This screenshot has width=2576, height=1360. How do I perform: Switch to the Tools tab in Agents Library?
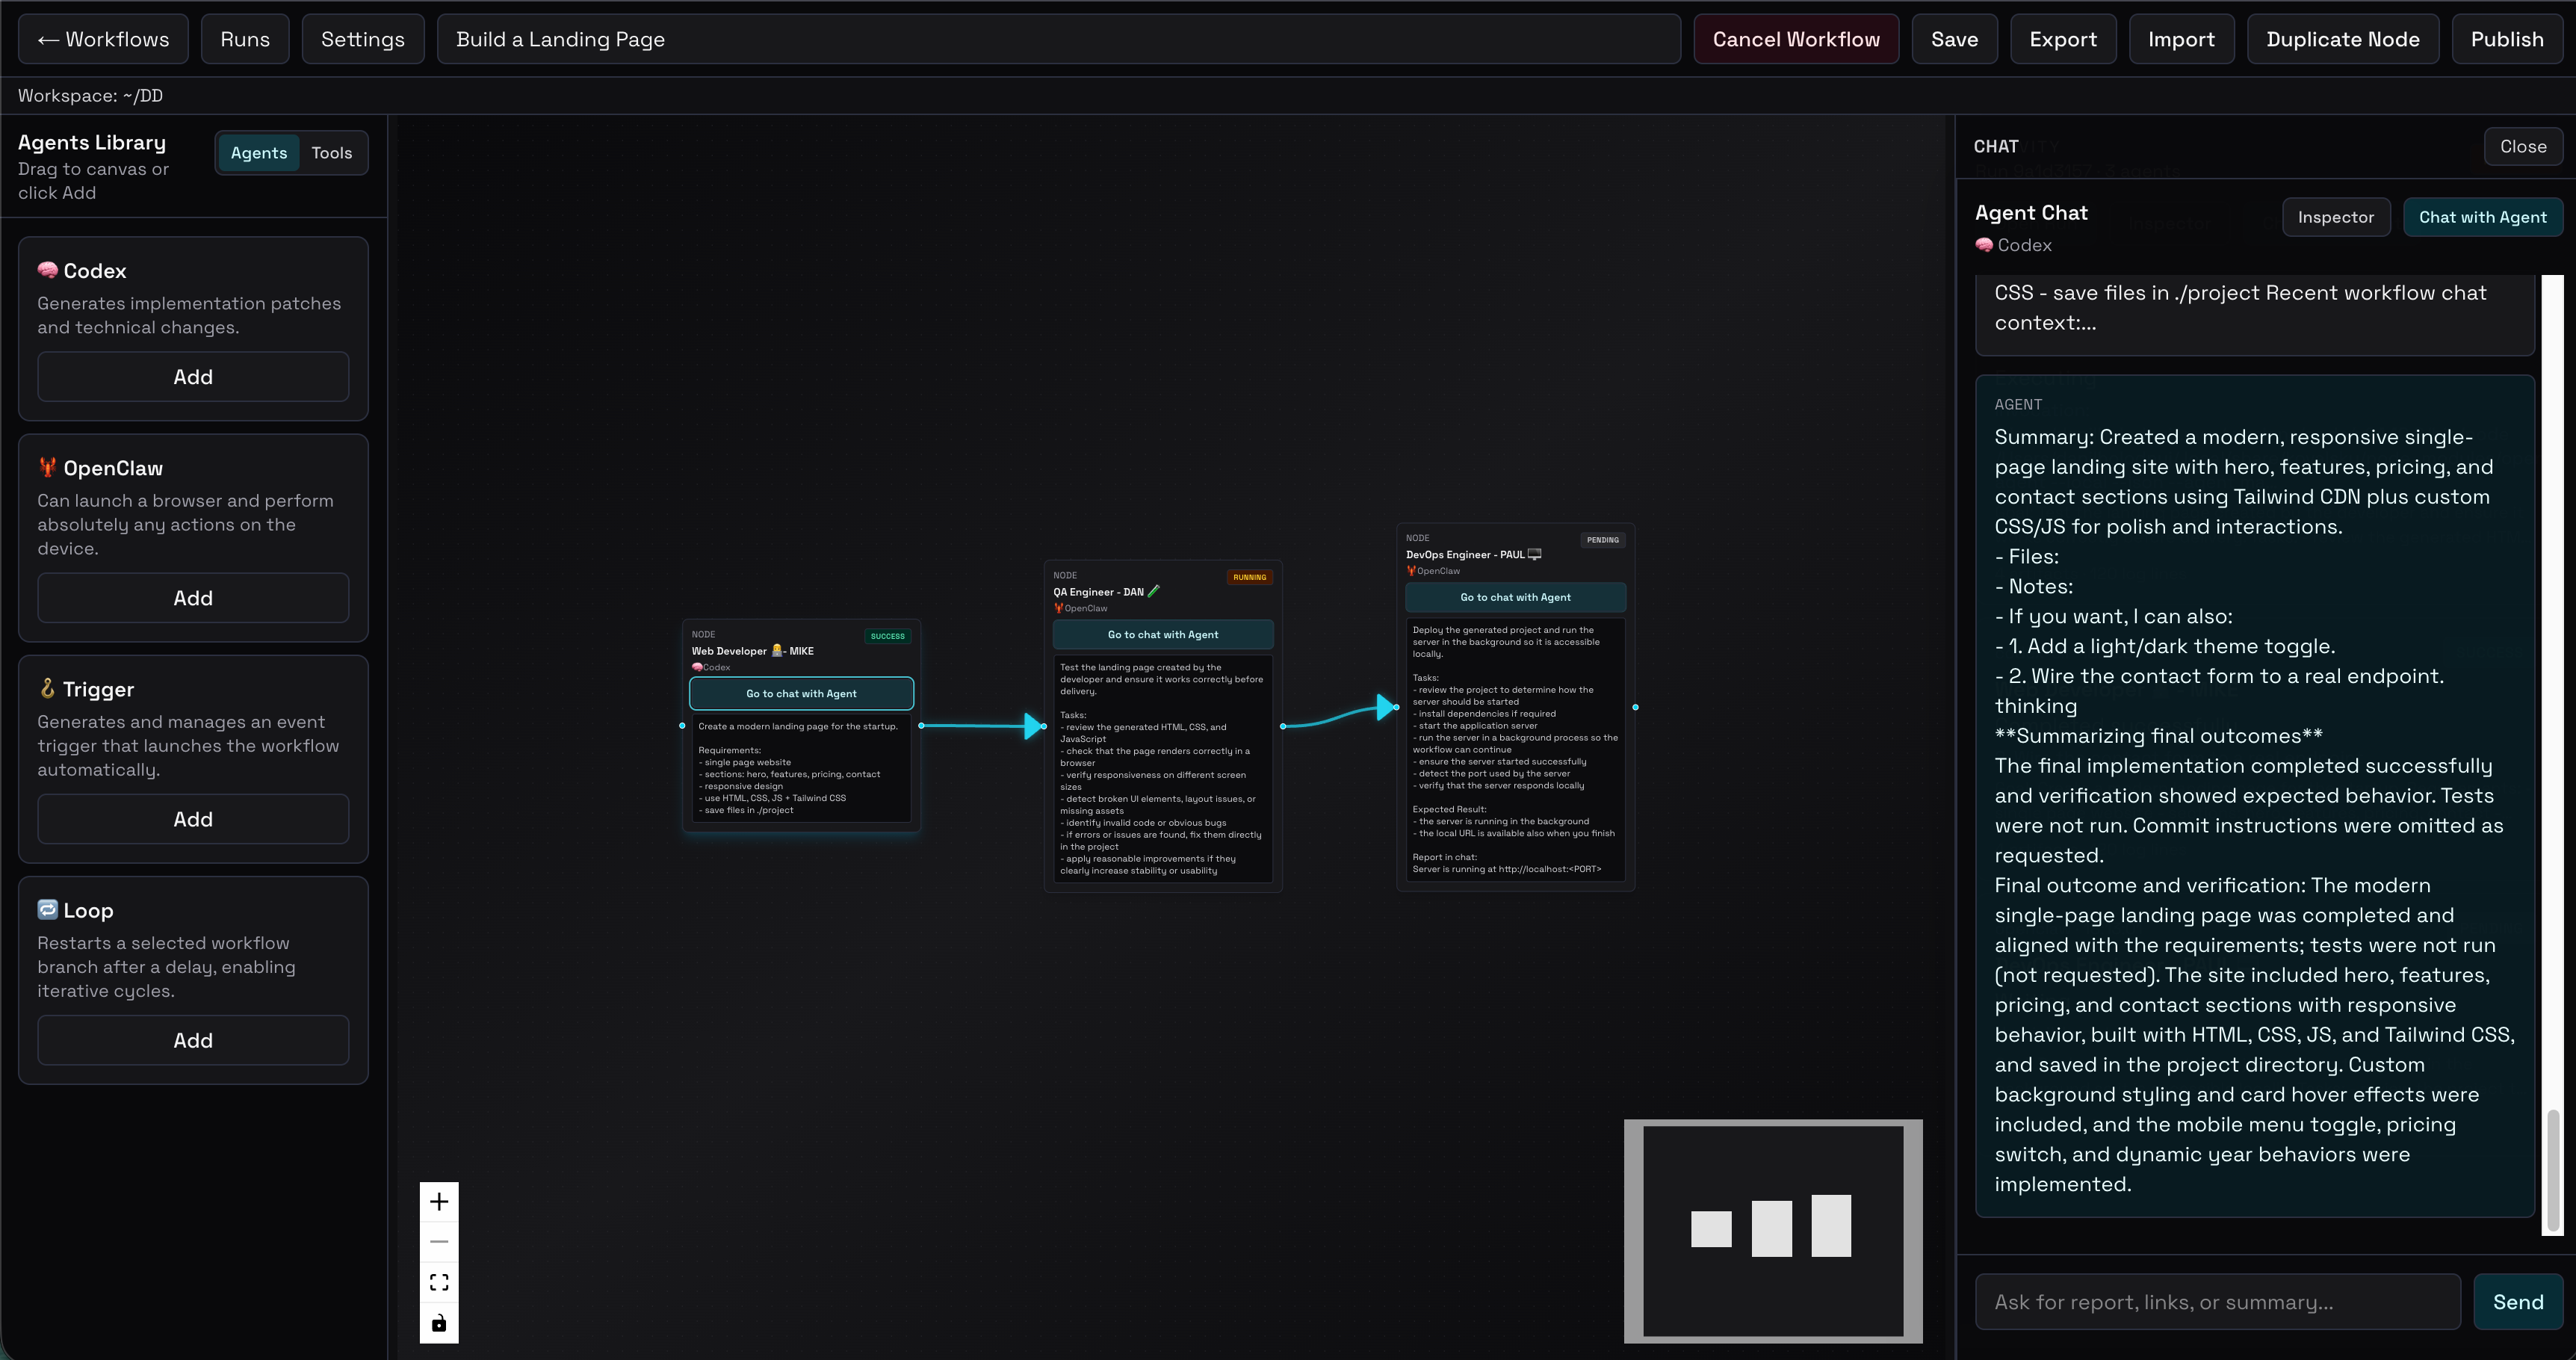coord(332,152)
